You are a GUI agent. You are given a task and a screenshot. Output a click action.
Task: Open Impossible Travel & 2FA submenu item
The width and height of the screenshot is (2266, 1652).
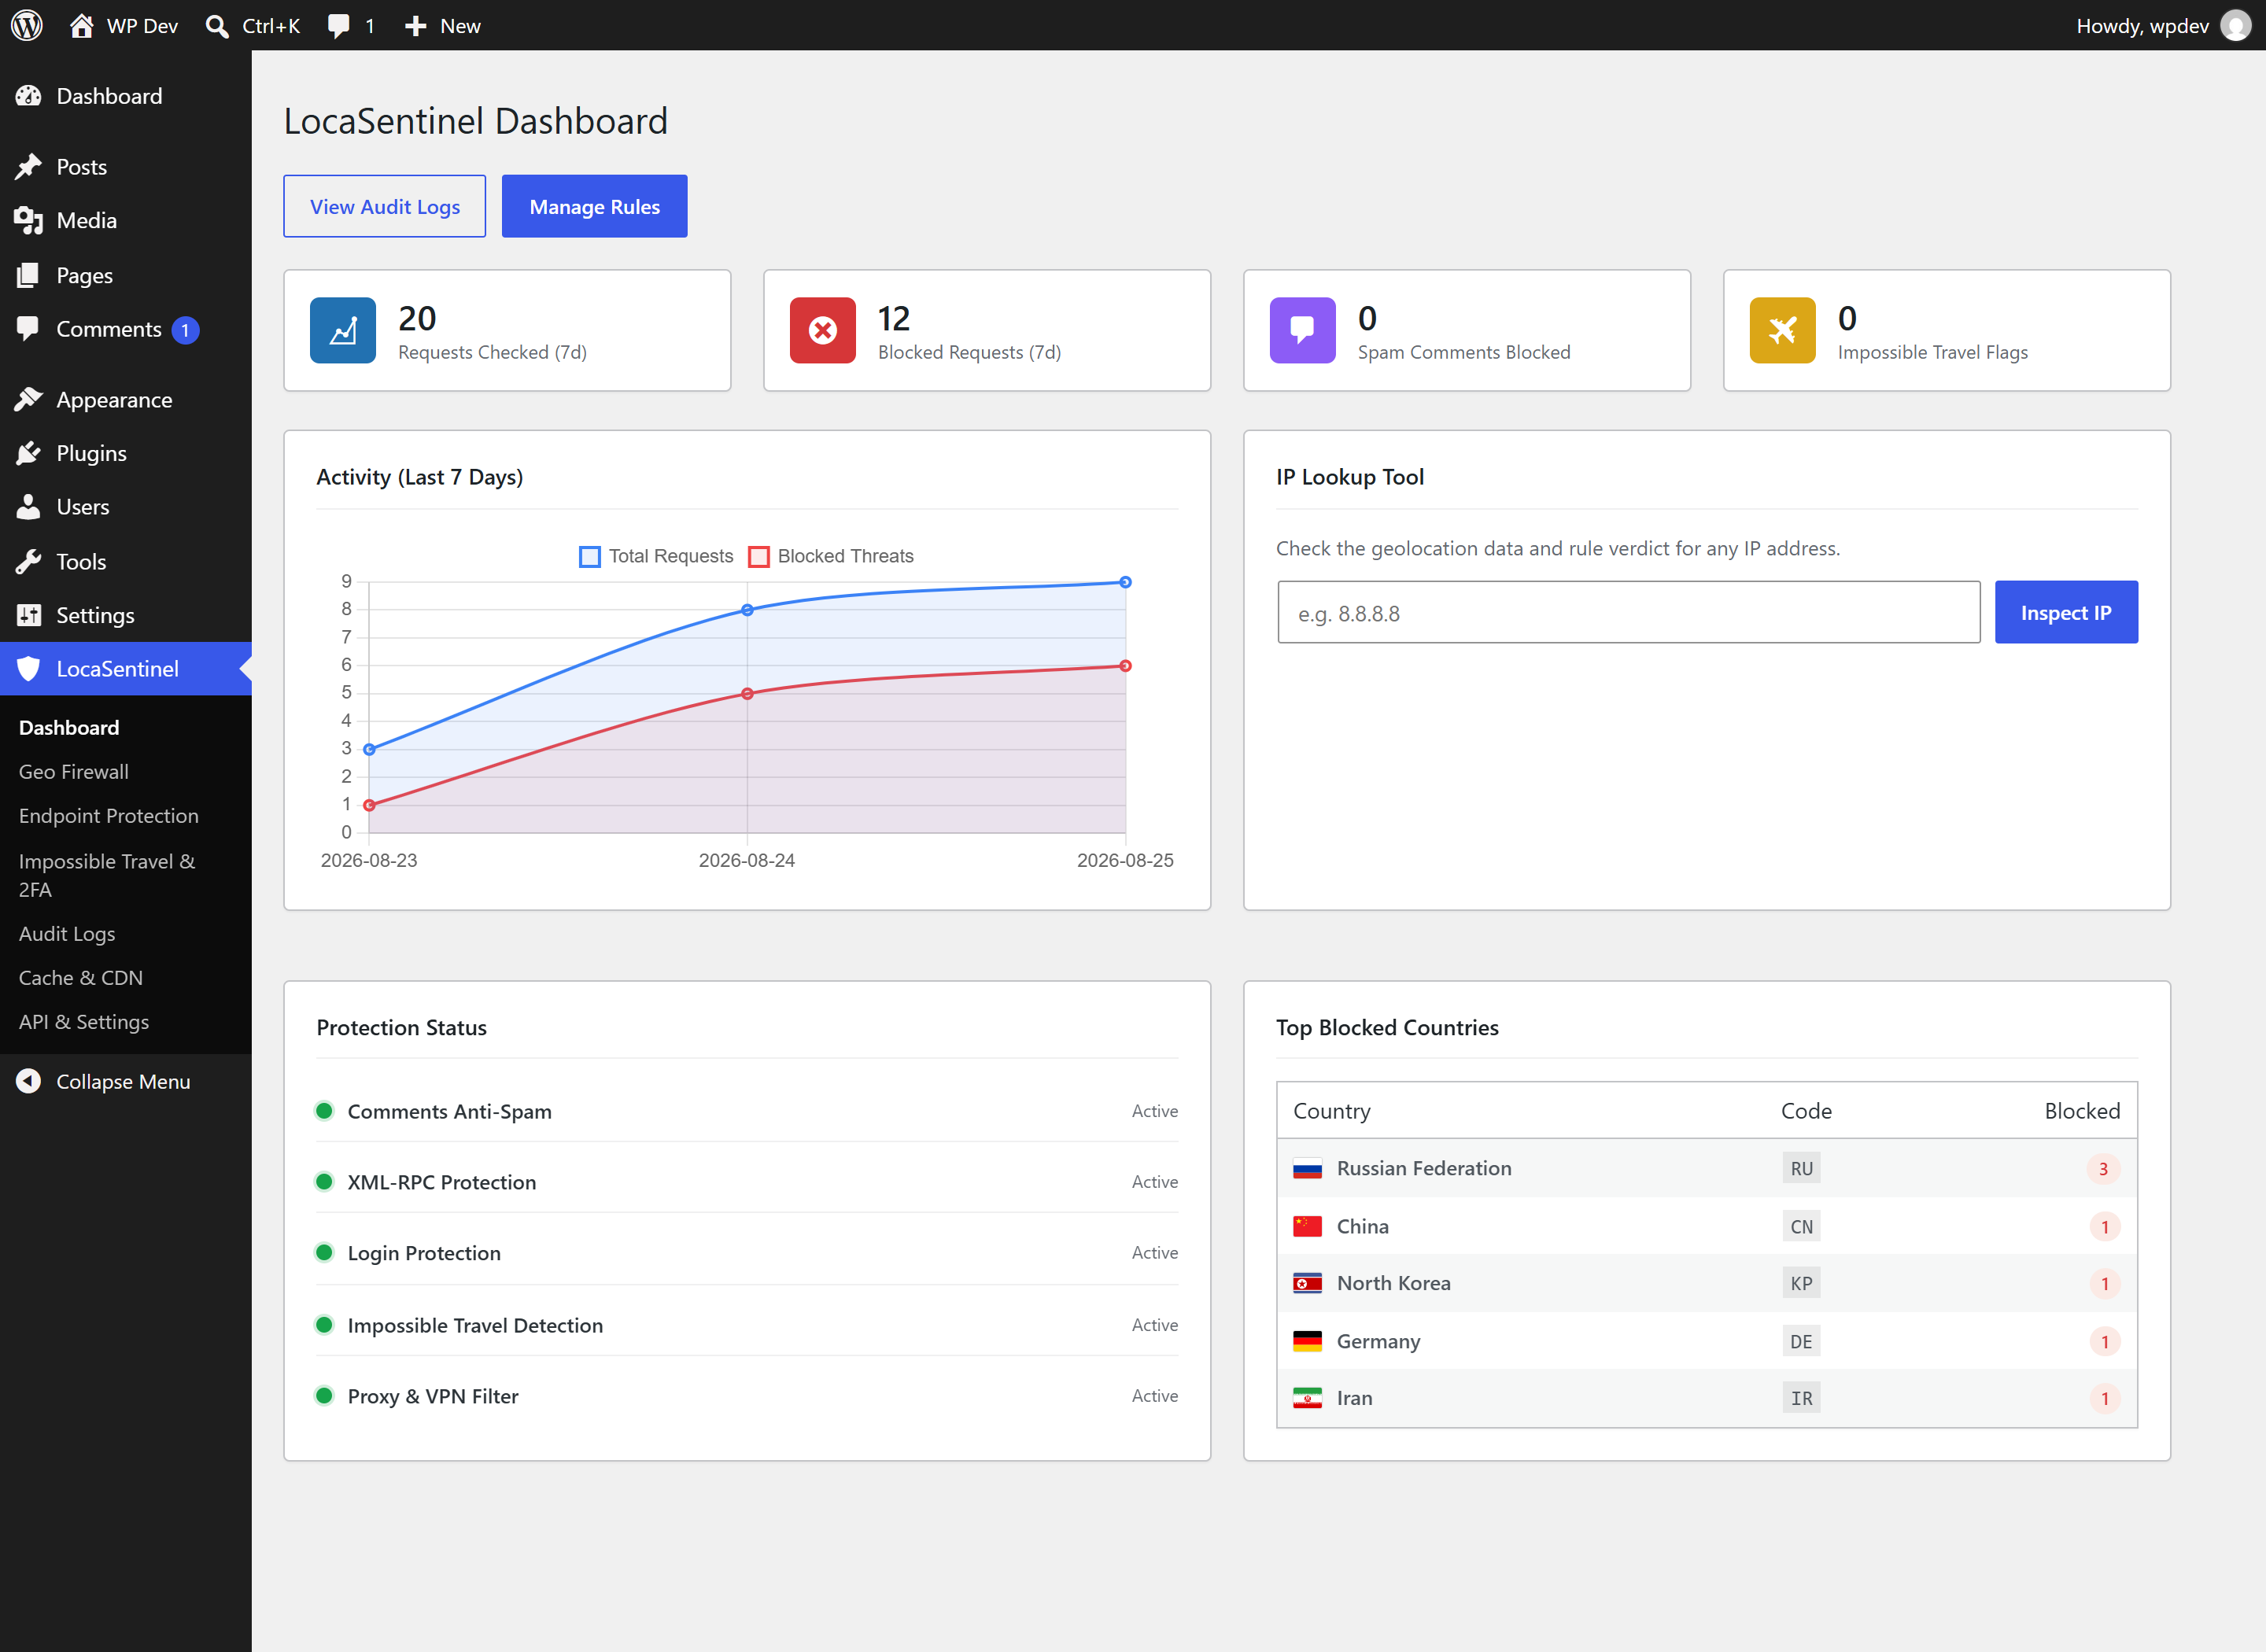point(107,875)
